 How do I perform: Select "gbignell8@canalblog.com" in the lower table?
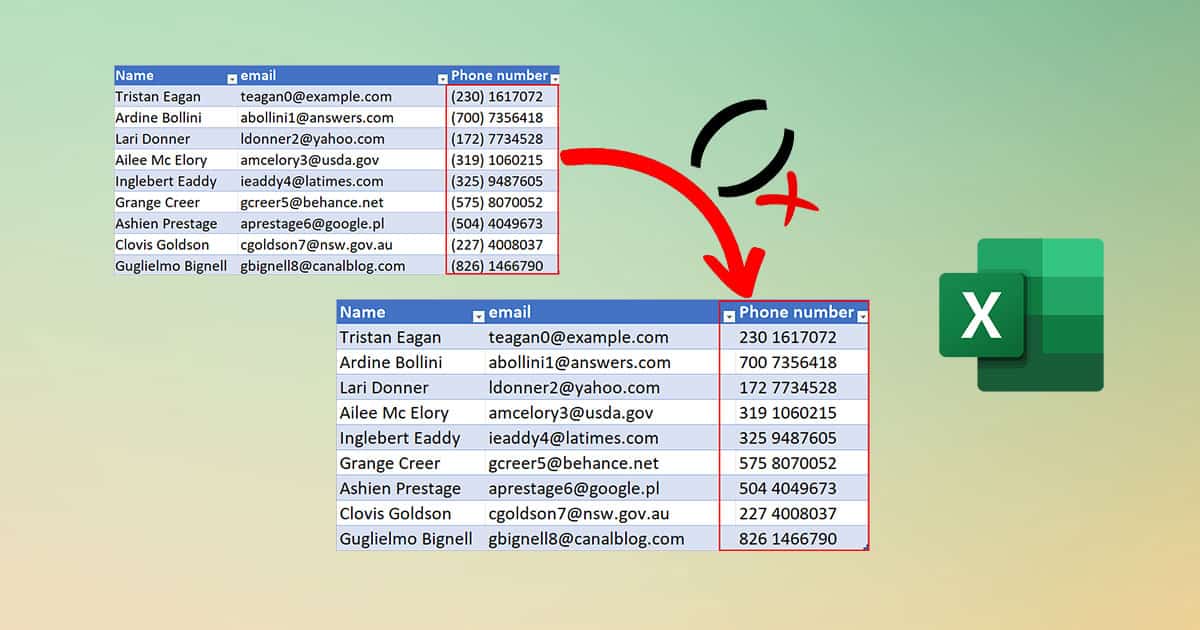586,539
